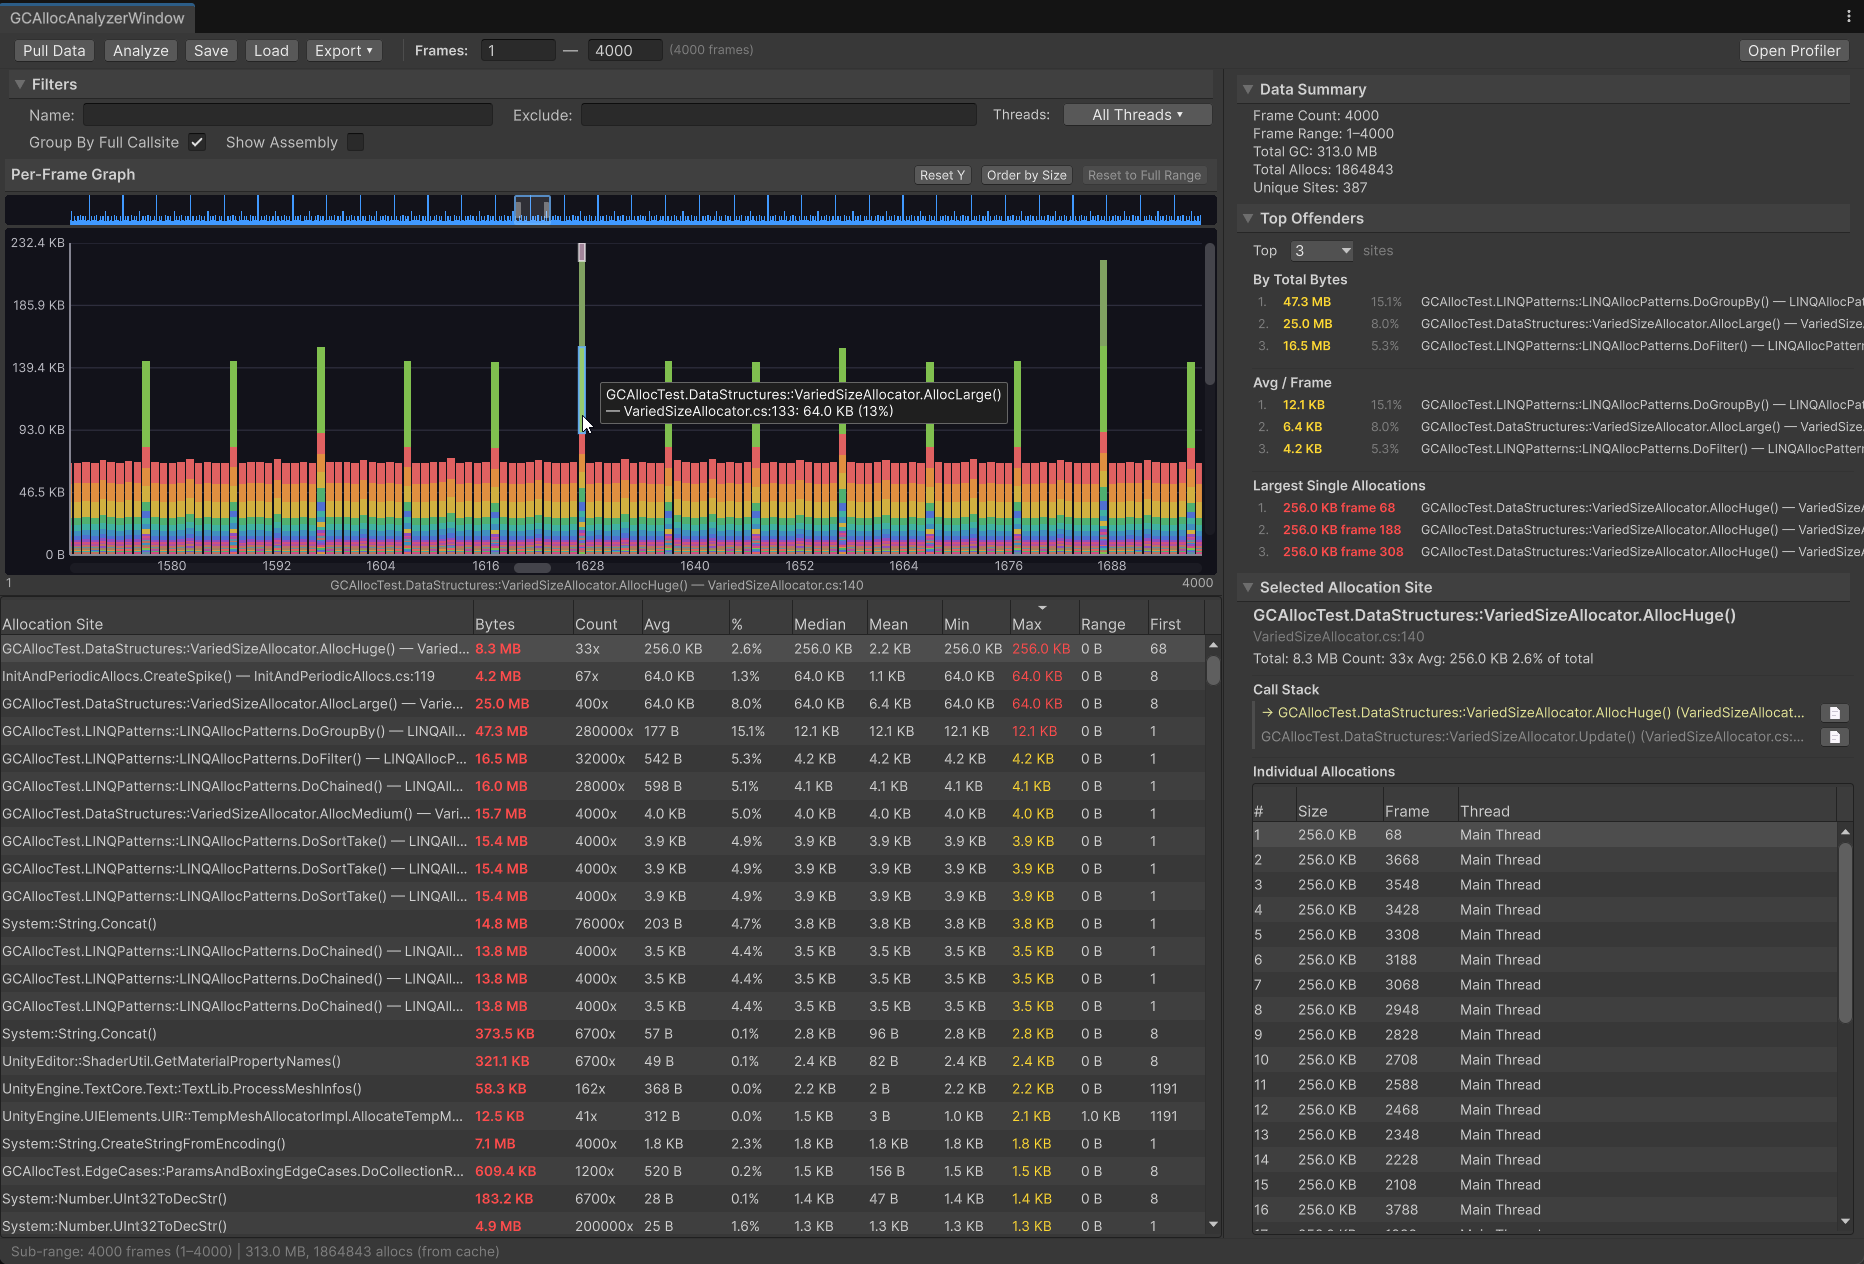Collapse the Filters section
This screenshot has width=1864, height=1264.
pos(20,85)
